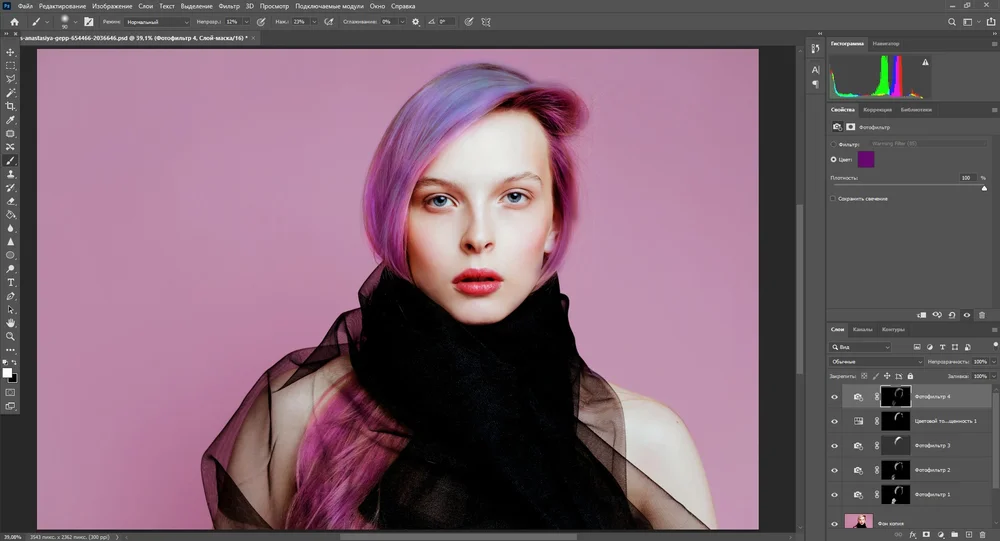The height and width of the screenshot is (541, 1000).
Task: Hide the Фотофильтр 4 layer
Action: click(835, 397)
